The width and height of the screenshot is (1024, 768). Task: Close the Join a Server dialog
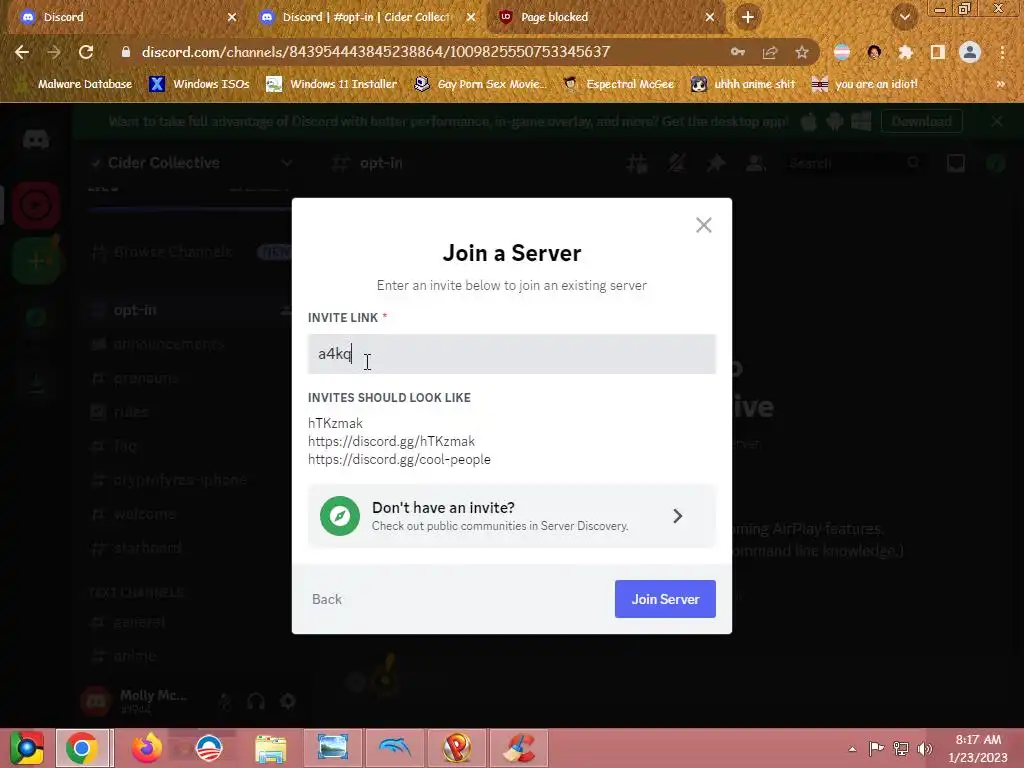click(x=703, y=225)
